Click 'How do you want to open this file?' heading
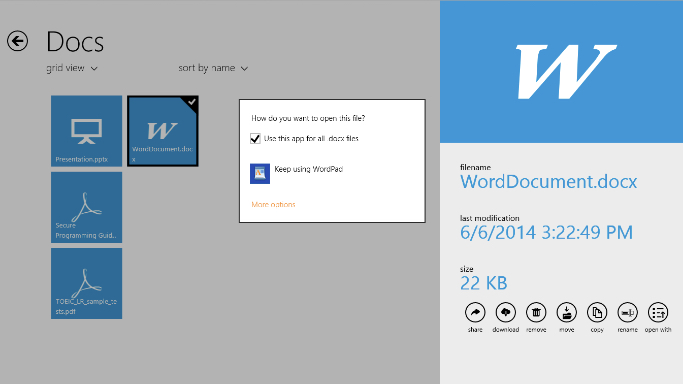Screen dimensions: 683x384 [x=308, y=118]
